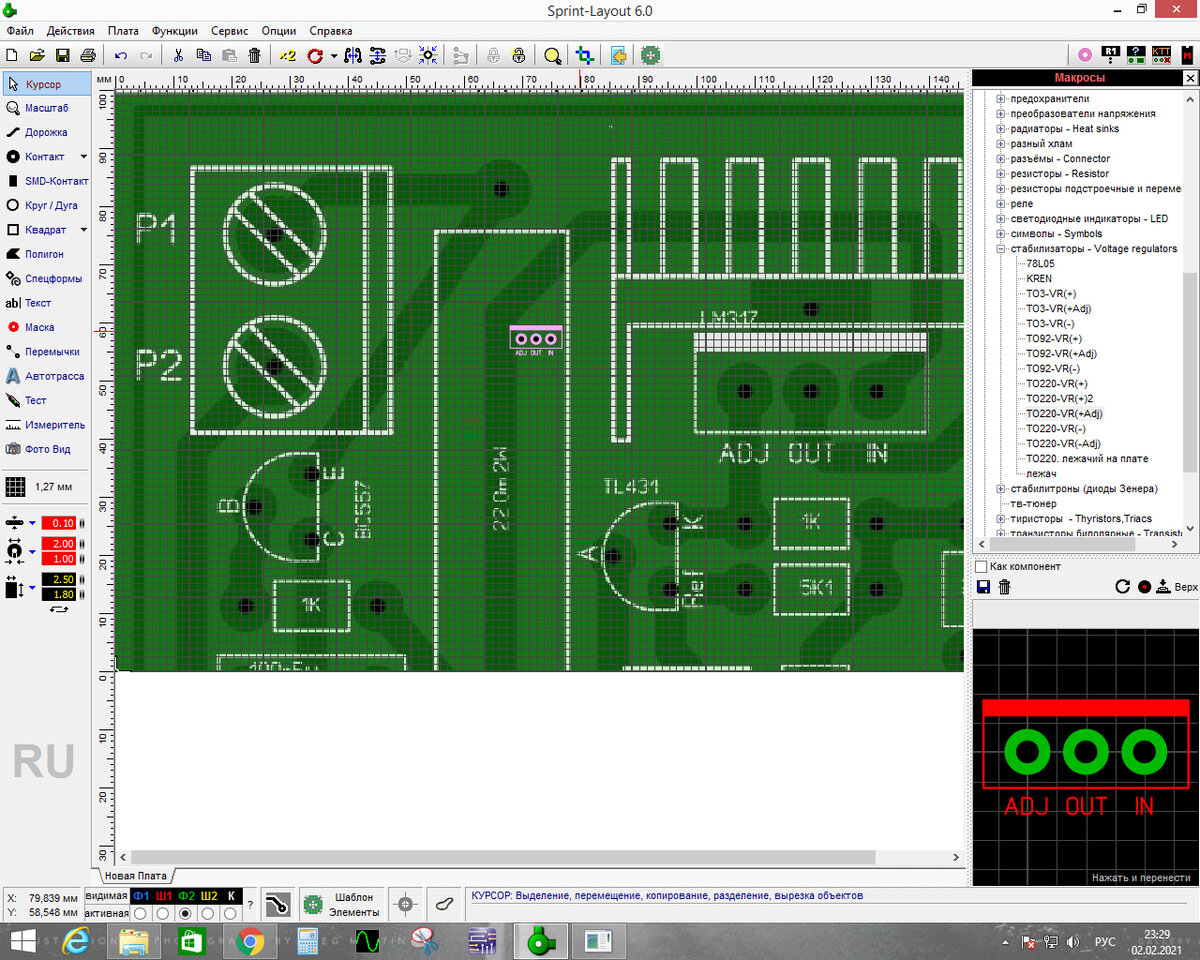The width and height of the screenshot is (1200, 960).
Task: Switch to Фото Вид photo view
Action: (x=45, y=449)
